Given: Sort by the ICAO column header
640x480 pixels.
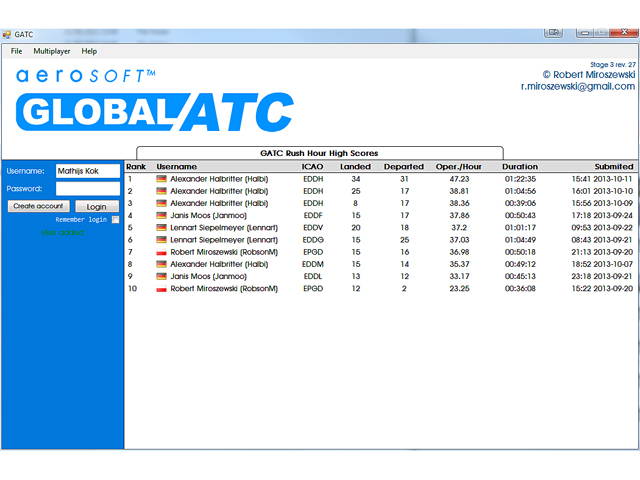Looking at the screenshot, I should click(312, 167).
